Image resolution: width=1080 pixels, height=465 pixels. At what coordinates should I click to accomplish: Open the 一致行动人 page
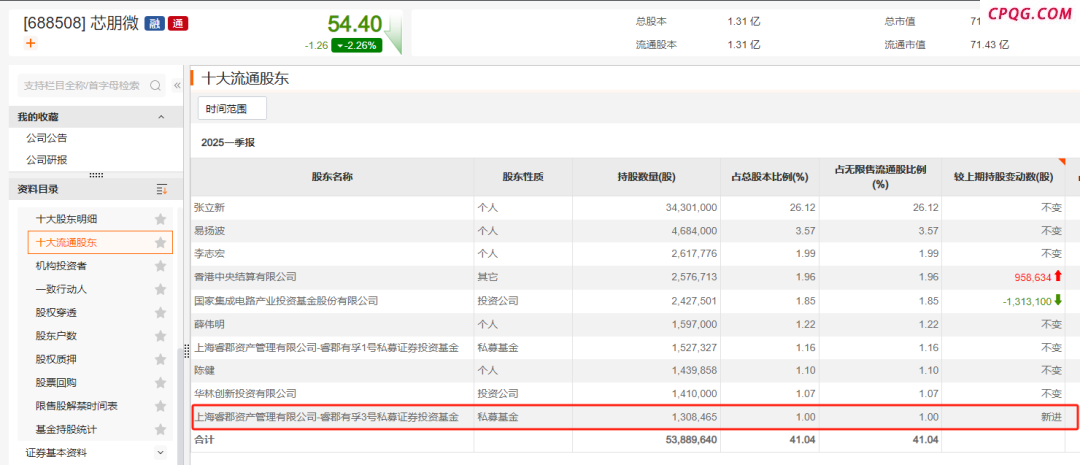tap(61, 289)
